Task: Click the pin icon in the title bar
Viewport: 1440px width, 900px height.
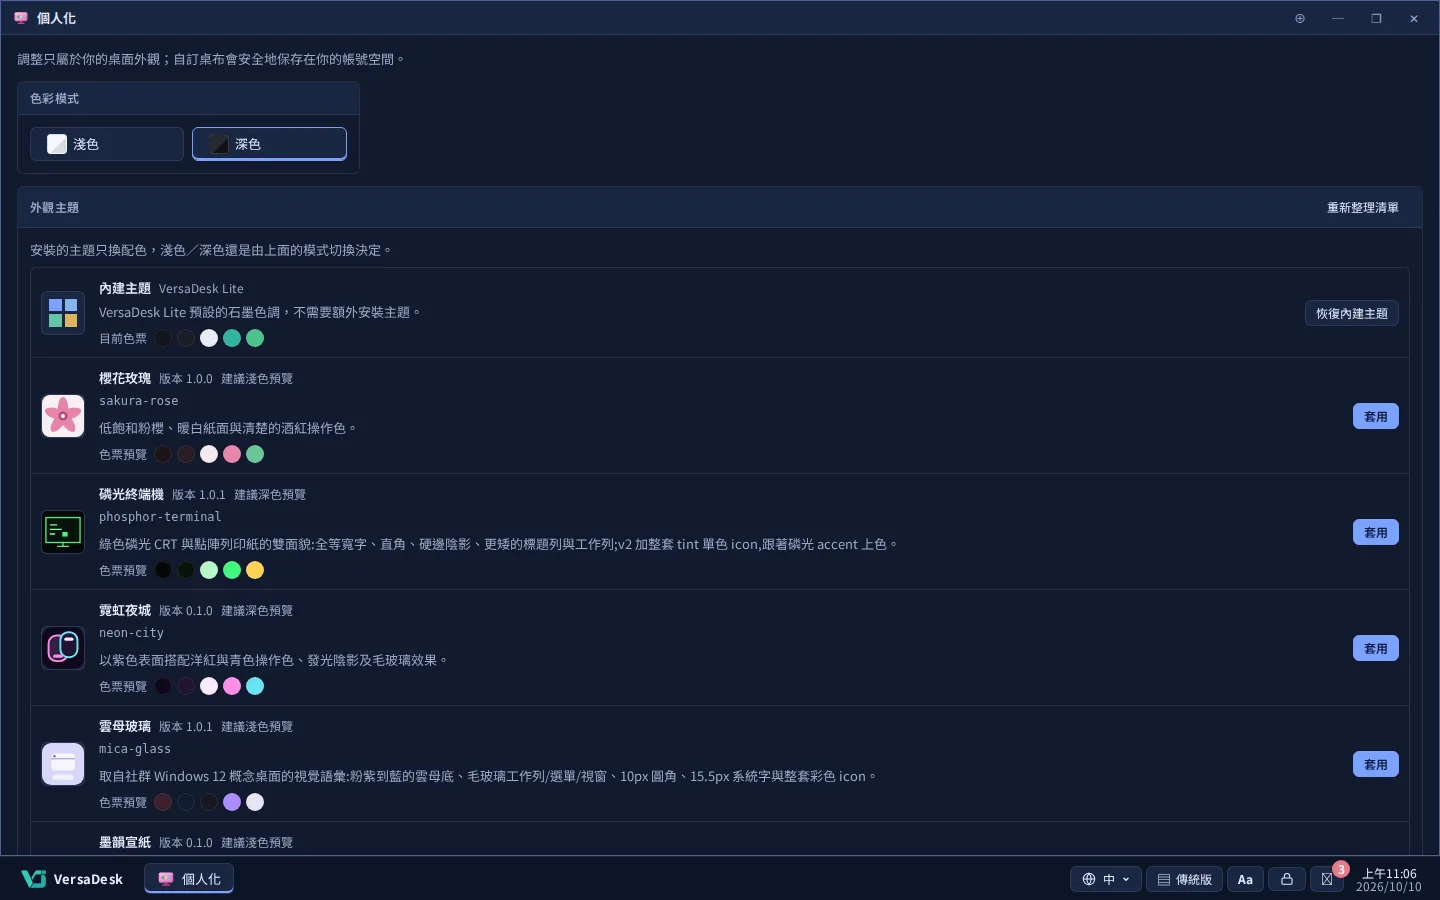Action: click(x=1300, y=18)
